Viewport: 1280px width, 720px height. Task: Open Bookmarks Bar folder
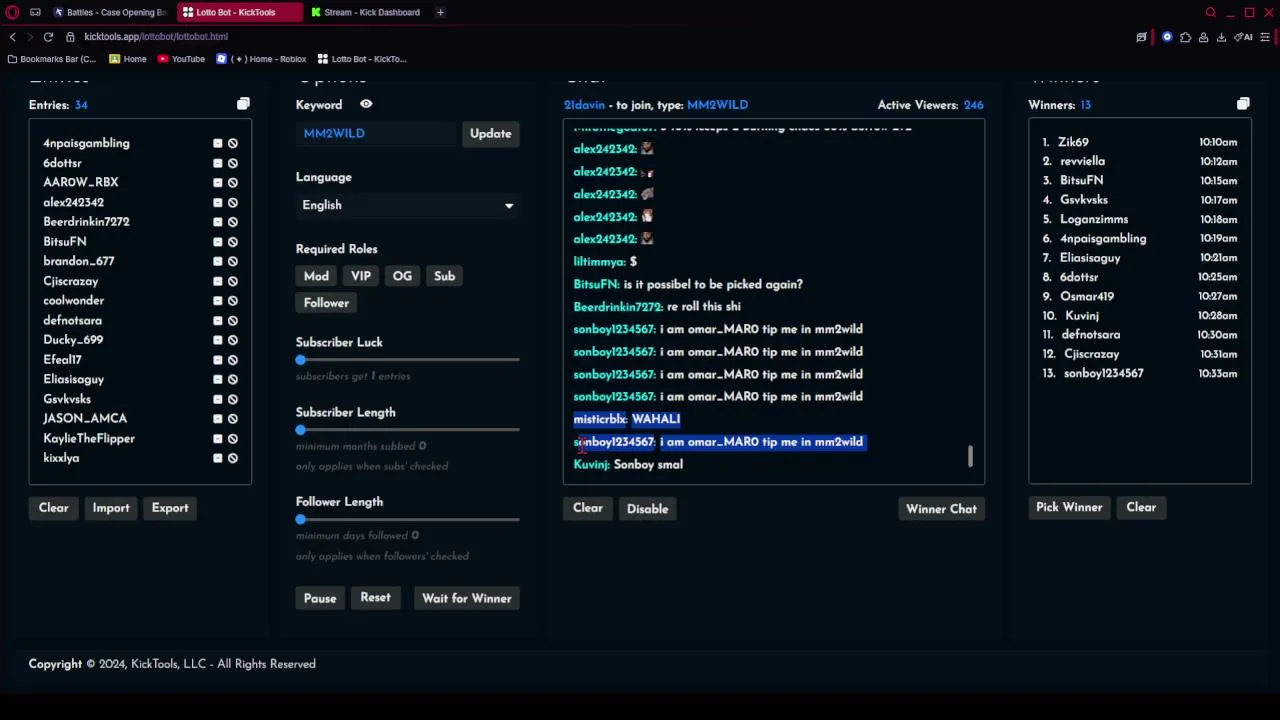coord(51,59)
